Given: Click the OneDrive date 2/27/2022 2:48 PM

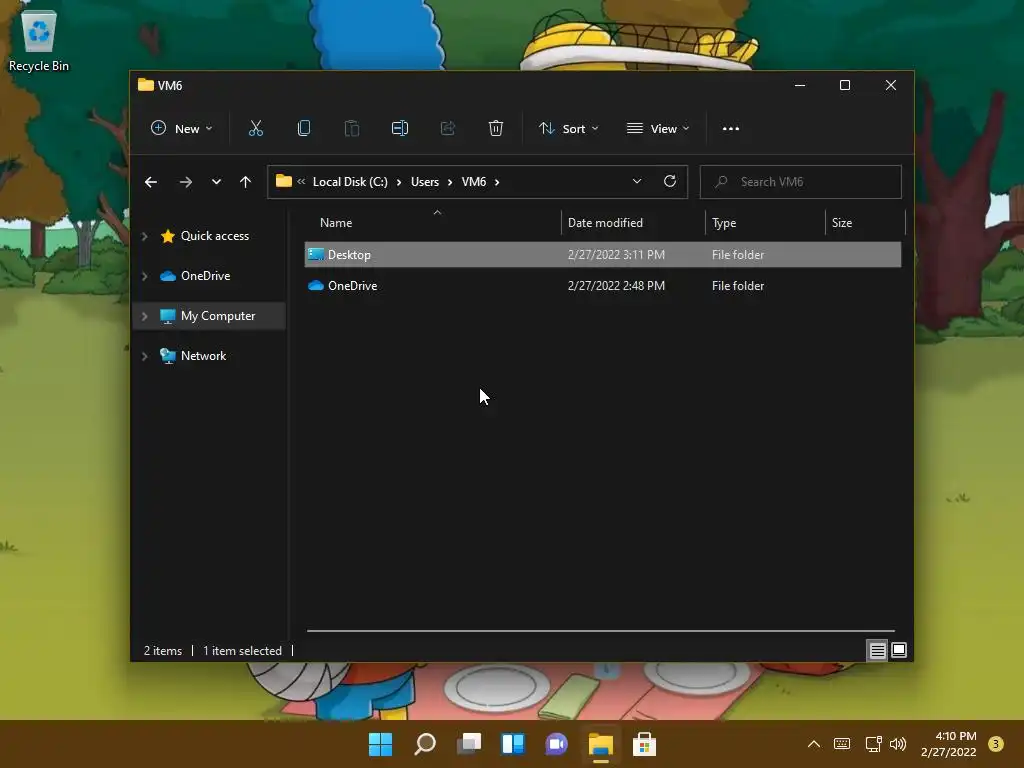Looking at the screenshot, I should [x=616, y=285].
